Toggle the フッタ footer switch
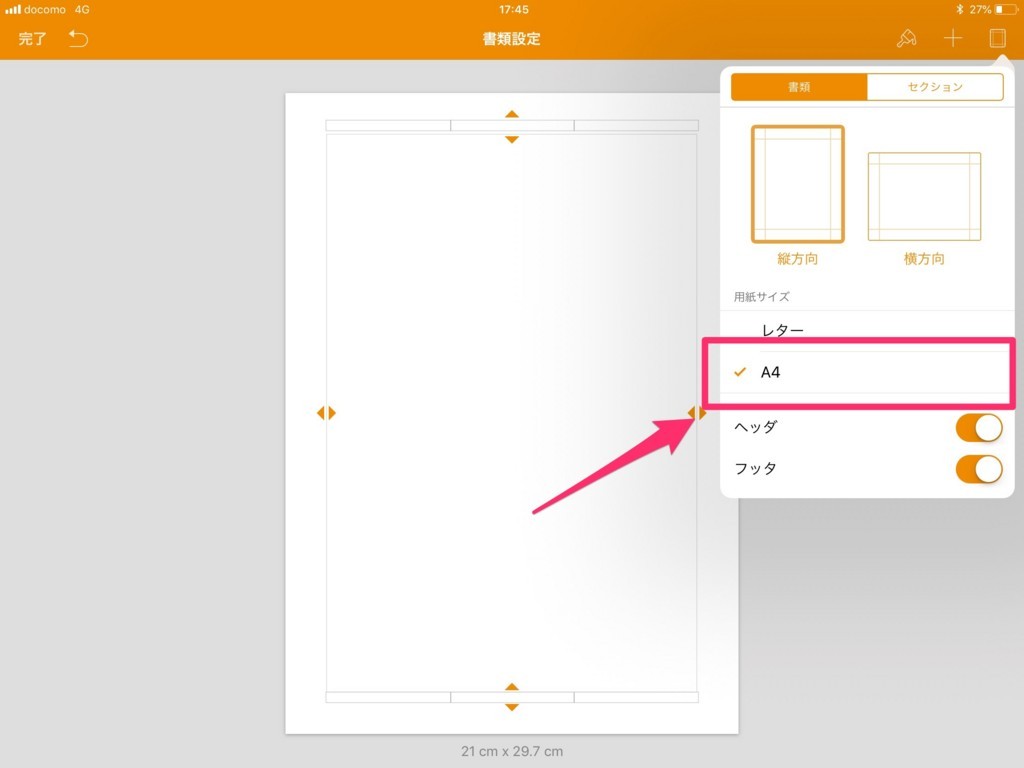Image resolution: width=1024 pixels, height=768 pixels. click(x=979, y=469)
